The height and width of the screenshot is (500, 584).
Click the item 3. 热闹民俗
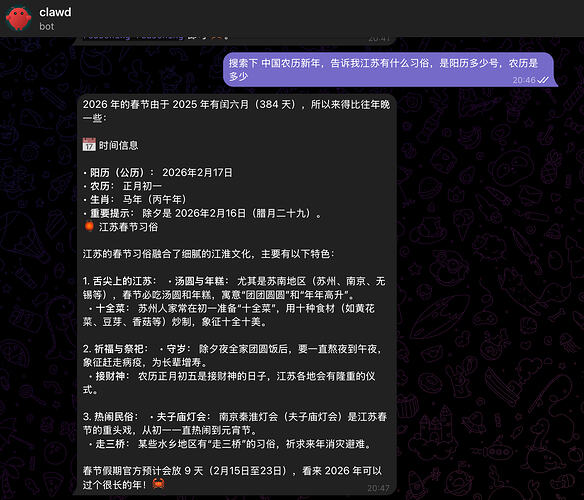click(235, 423)
